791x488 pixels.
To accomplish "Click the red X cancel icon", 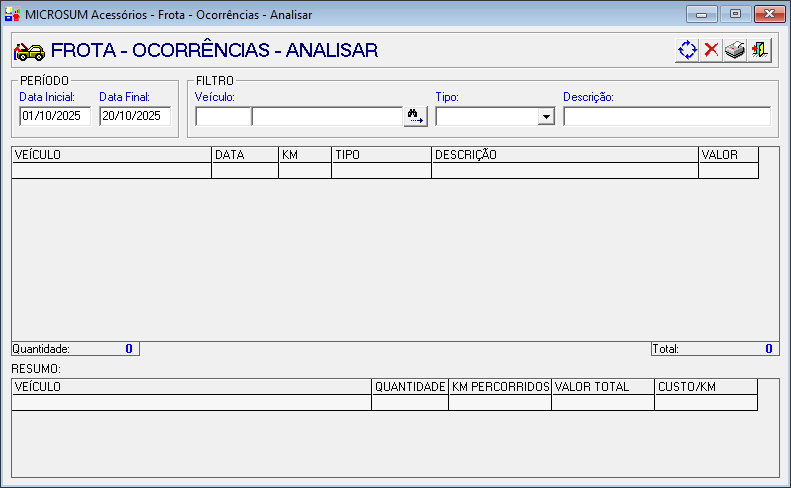I will coord(711,50).
